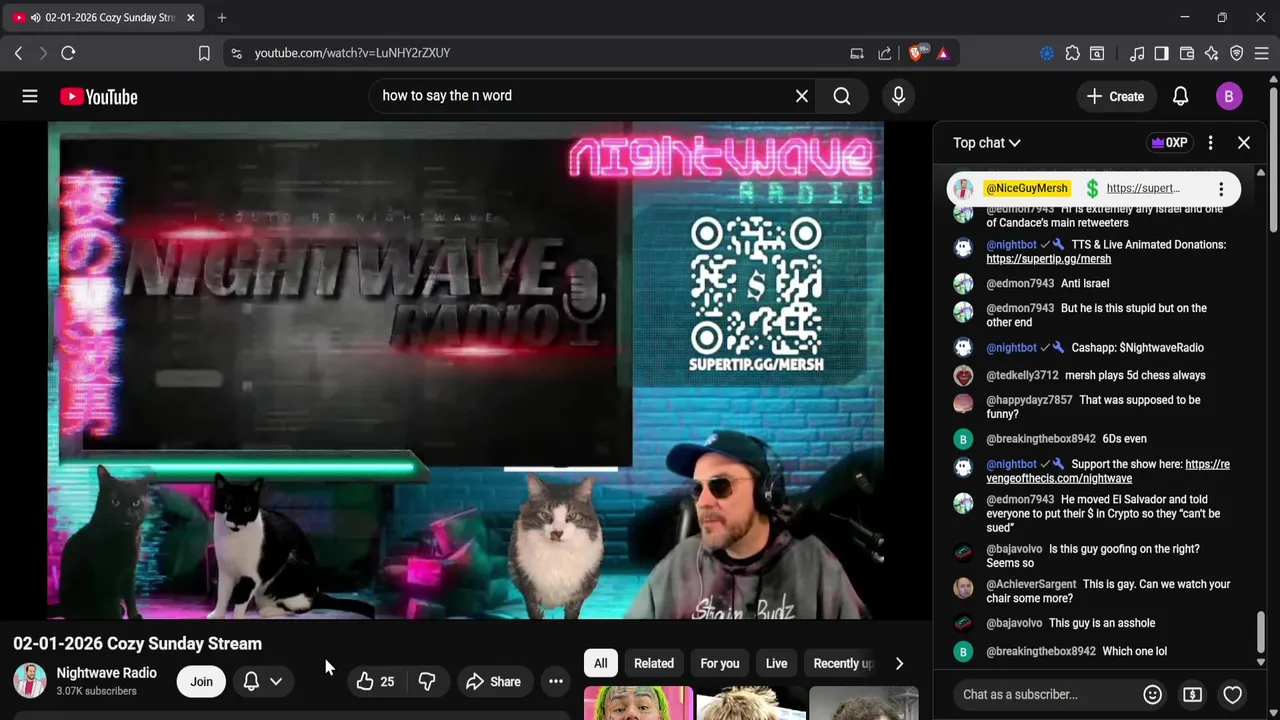Screen dimensions: 1280x720
Task: Expand Top chat mode dropdown
Action: (x=986, y=143)
